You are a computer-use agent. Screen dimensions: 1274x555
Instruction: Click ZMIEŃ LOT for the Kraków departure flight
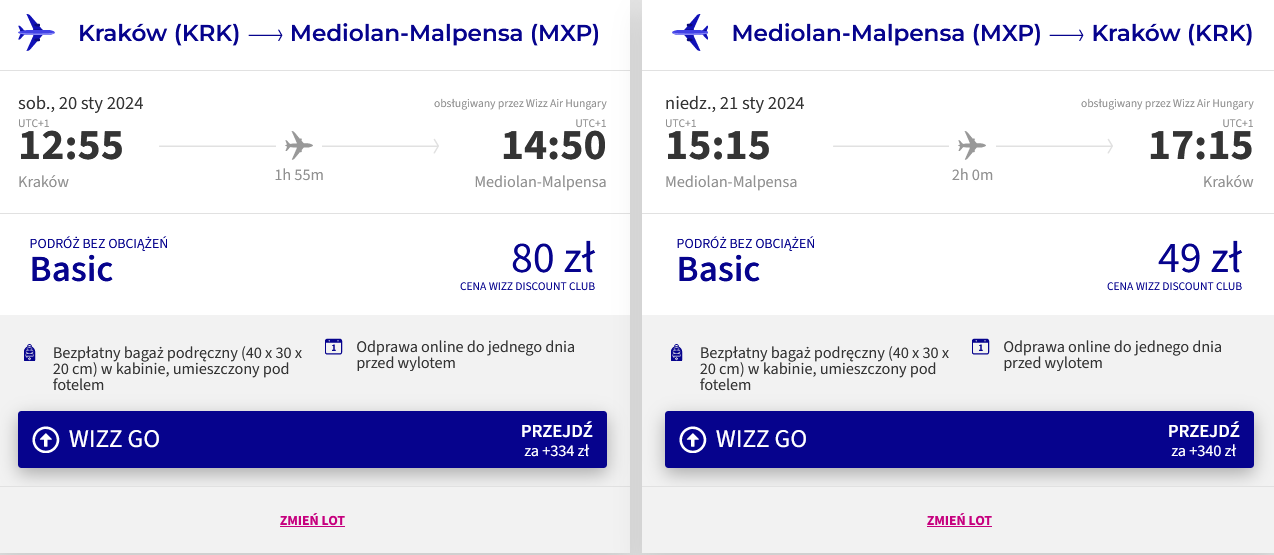click(x=312, y=520)
